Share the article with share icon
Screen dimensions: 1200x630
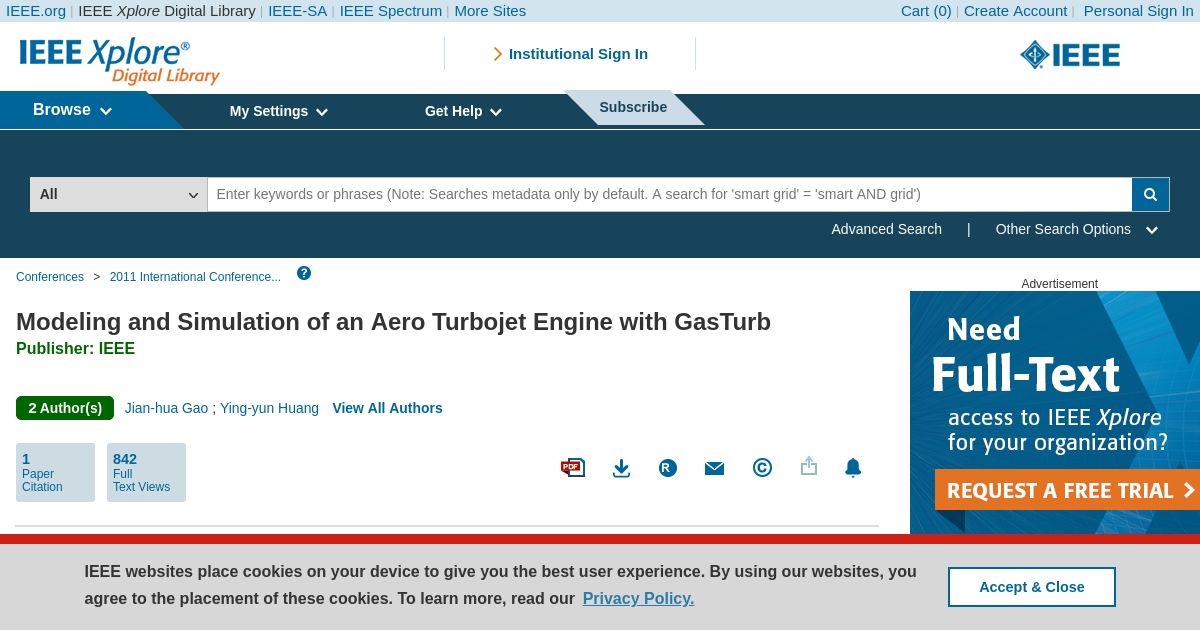click(809, 466)
